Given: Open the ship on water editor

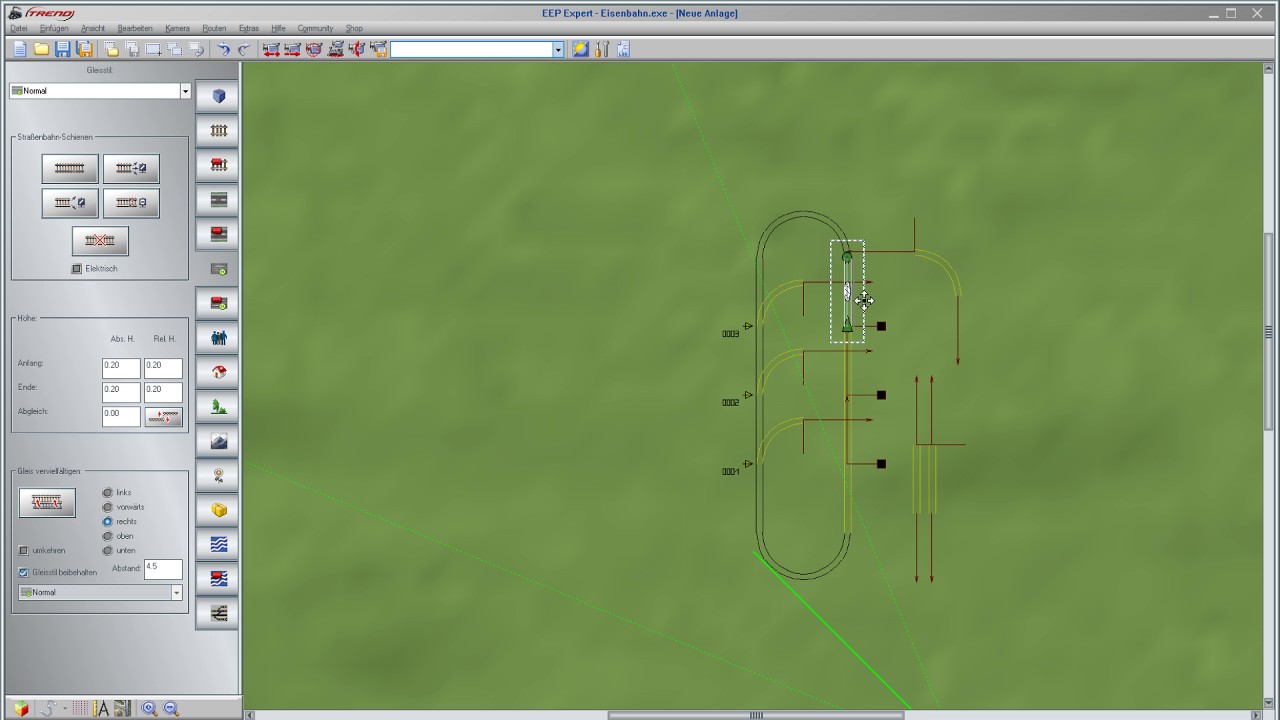Looking at the screenshot, I should tap(217, 579).
